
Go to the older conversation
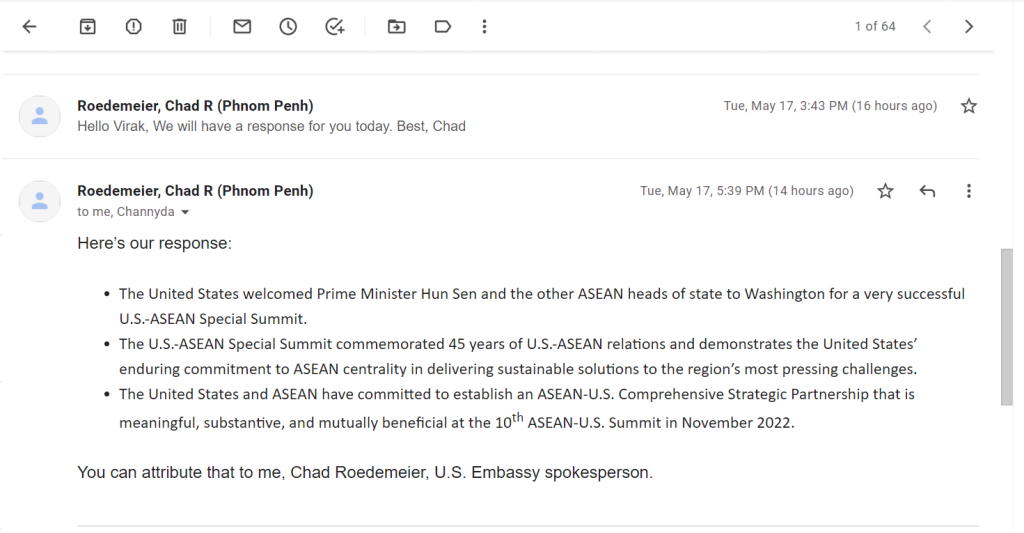pyautogui.click(x=968, y=27)
